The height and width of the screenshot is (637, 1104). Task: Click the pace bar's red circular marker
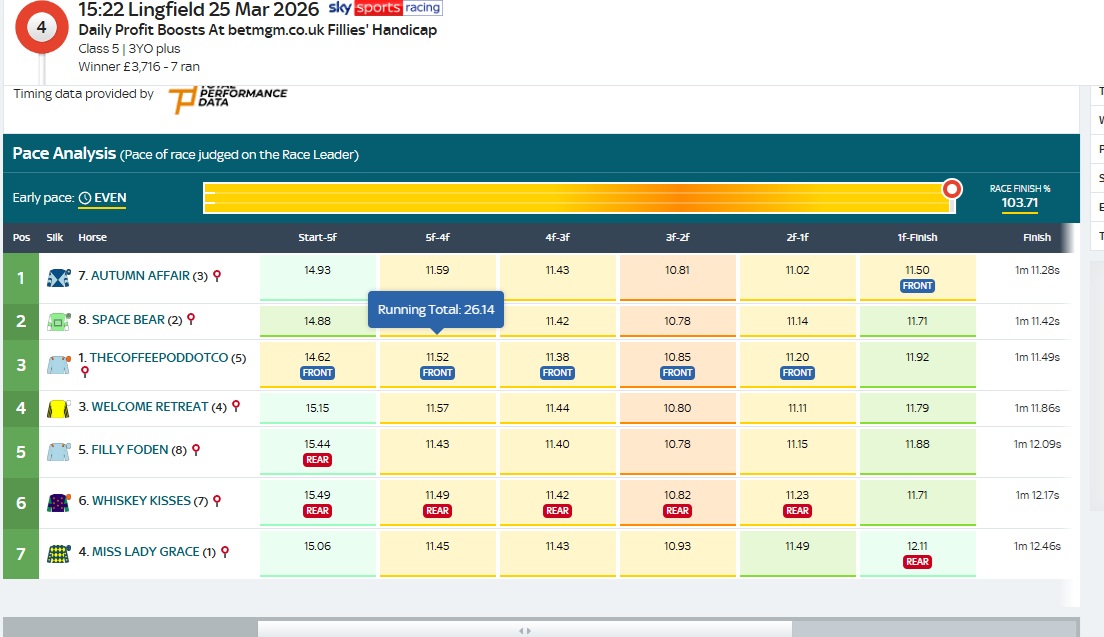952,188
